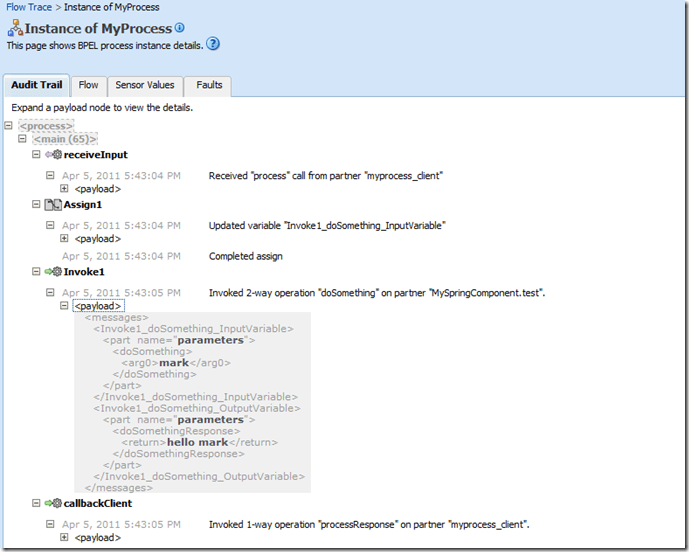Expand the payload under Assign1
Image resolution: width=689 pixels, height=552 pixels.
pyautogui.click(x=65, y=238)
